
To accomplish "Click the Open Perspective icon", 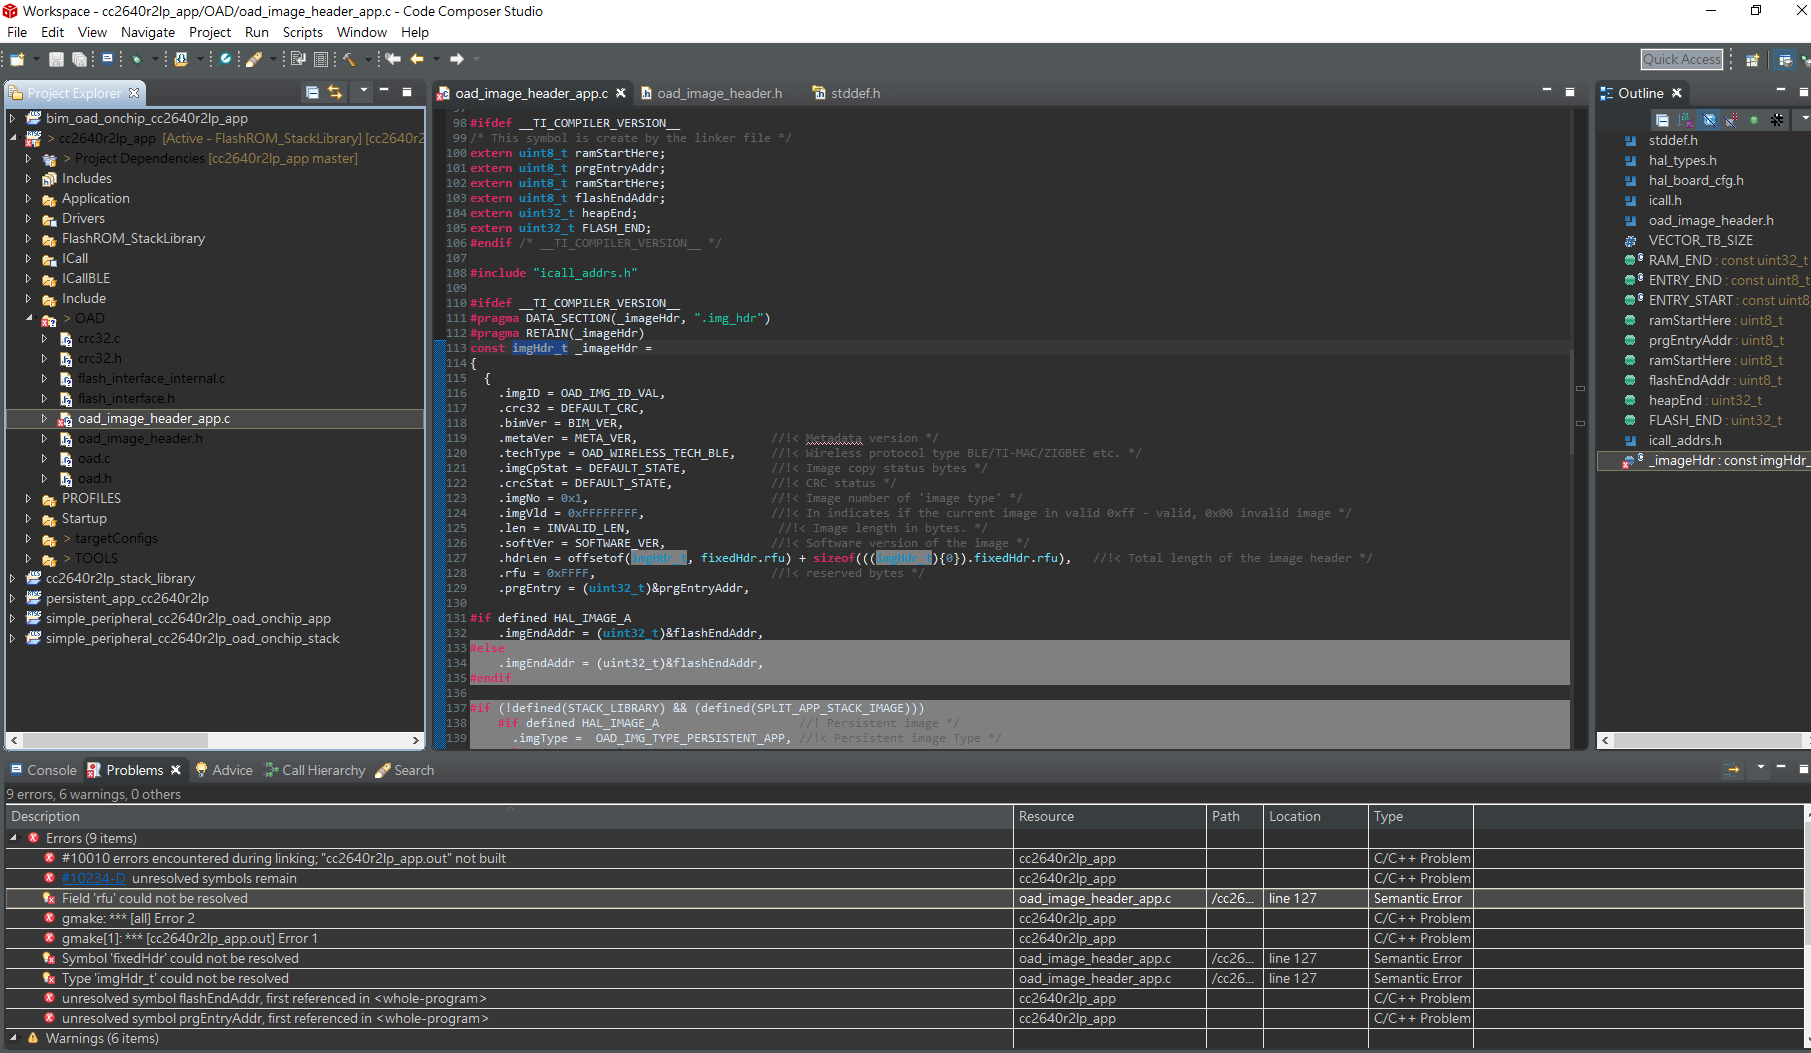I will pos(1752,60).
